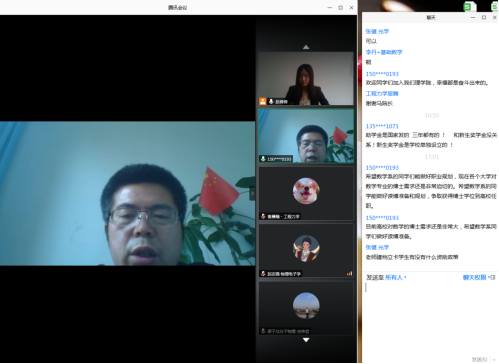
Task: Click the orange host icon on first video tile
Action: coord(263,101)
